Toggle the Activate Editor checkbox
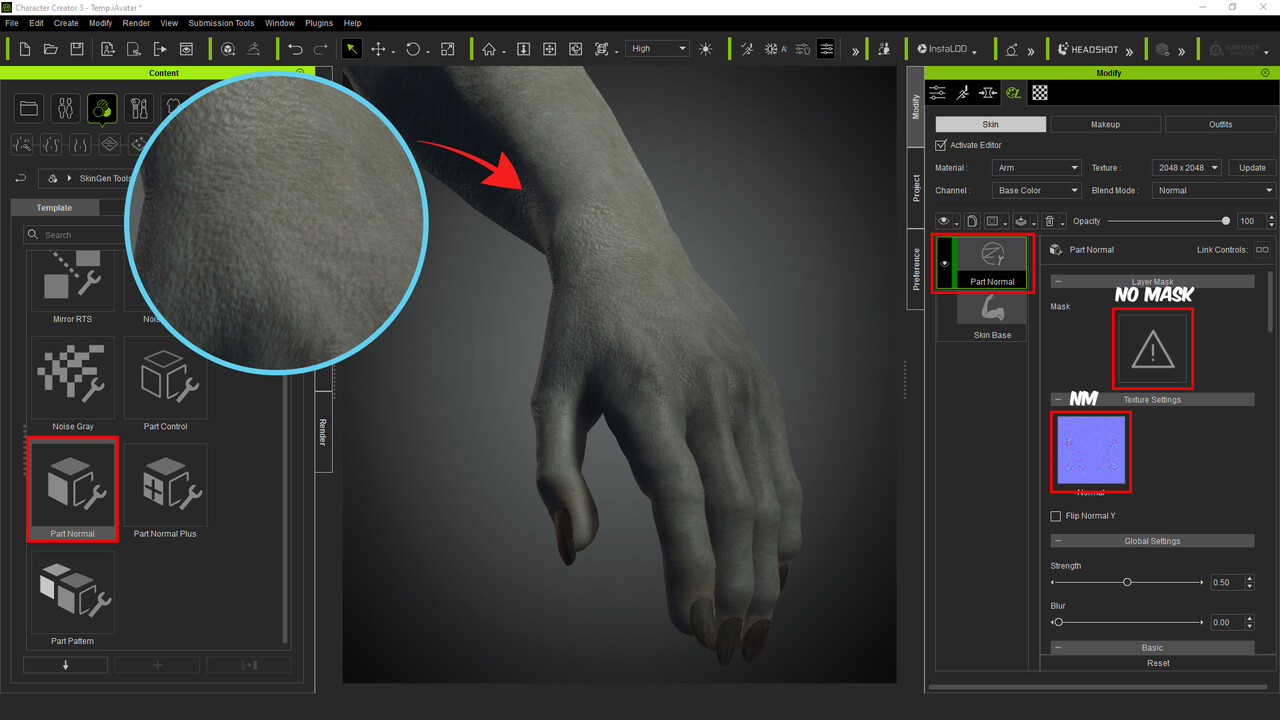Image resolution: width=1280 pixels, height=720 pixels. coord(941,145)
